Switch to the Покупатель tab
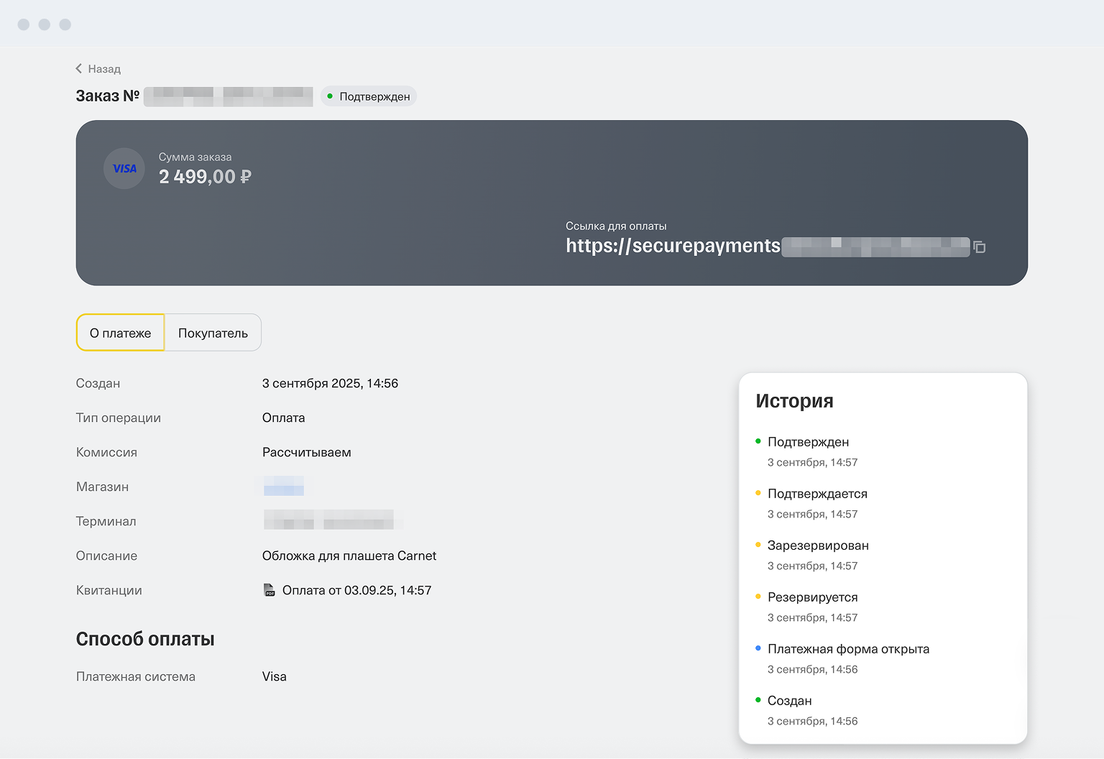Image resolution: width=1104 pixels, height=759 pixels. (213, 333)
